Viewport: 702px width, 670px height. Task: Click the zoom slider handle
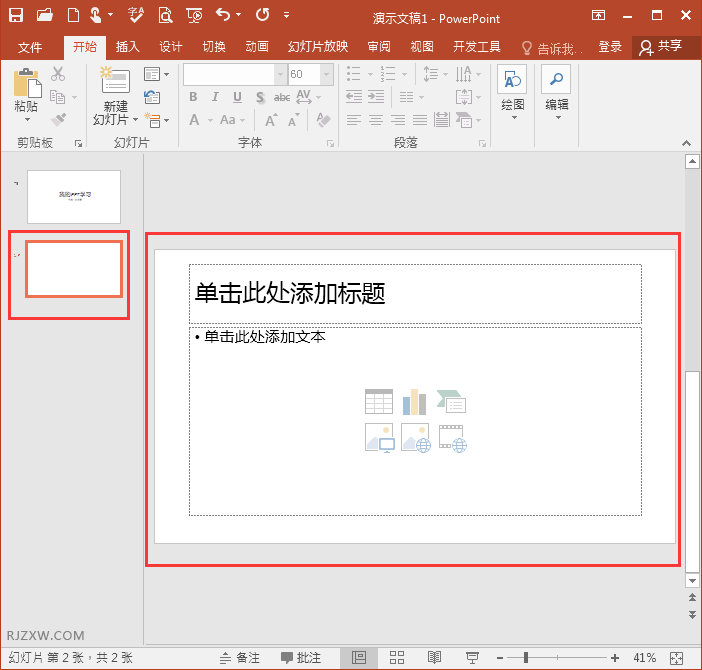(526, 657)
